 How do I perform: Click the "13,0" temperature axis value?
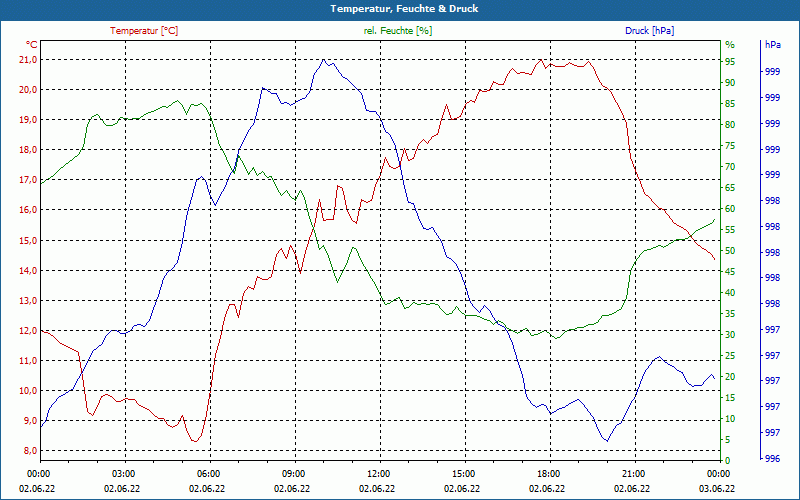click(28, 301)
